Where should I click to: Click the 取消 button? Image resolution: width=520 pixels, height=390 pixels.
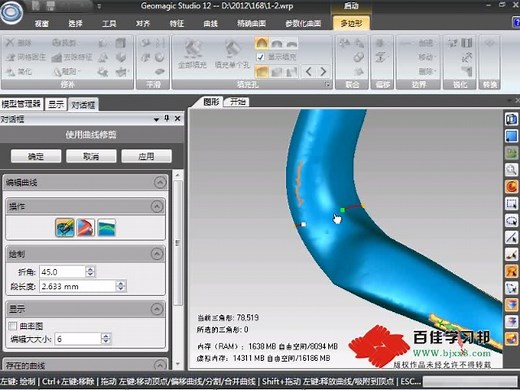click(91, 156)
